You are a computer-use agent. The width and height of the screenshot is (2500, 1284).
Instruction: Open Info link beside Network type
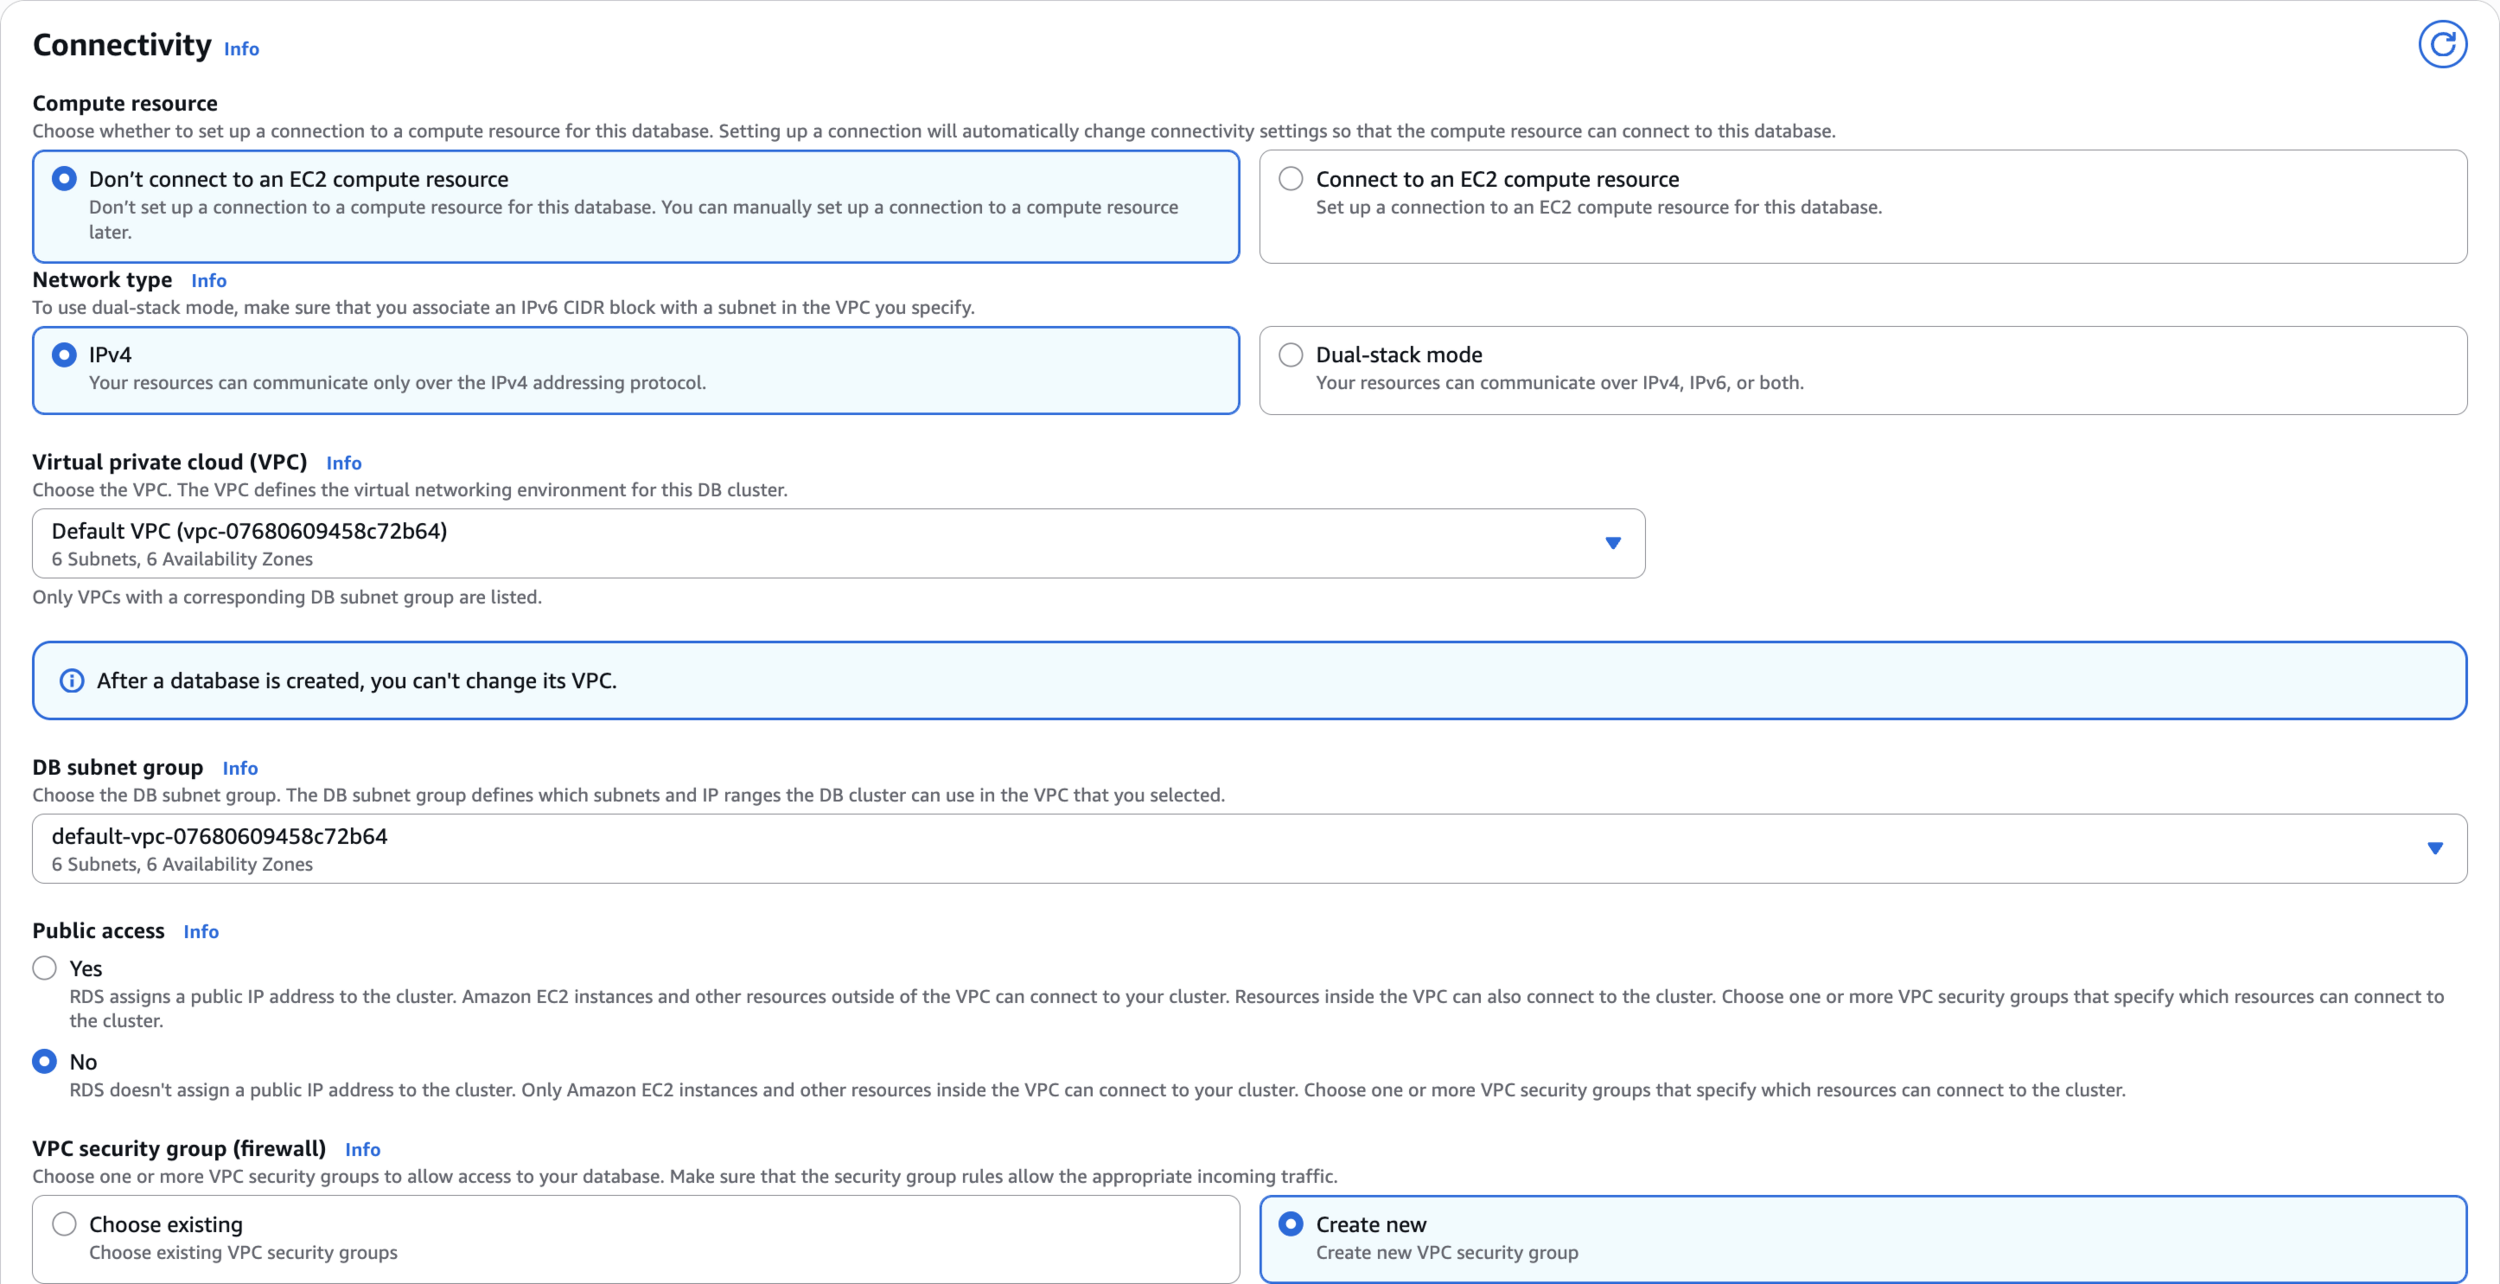209,281
